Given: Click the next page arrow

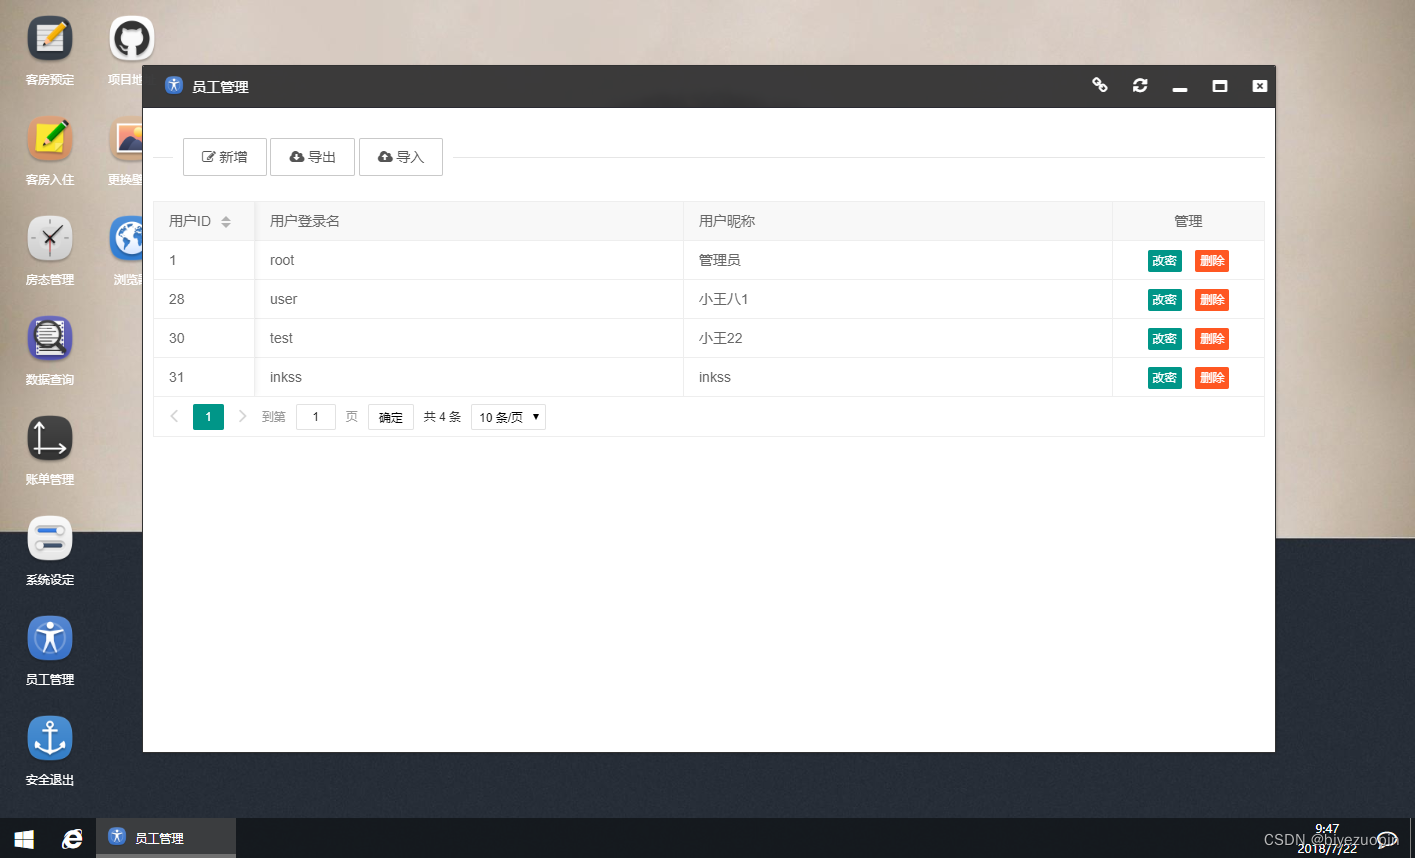Looking at the screenshot, I should click(242, 417).
